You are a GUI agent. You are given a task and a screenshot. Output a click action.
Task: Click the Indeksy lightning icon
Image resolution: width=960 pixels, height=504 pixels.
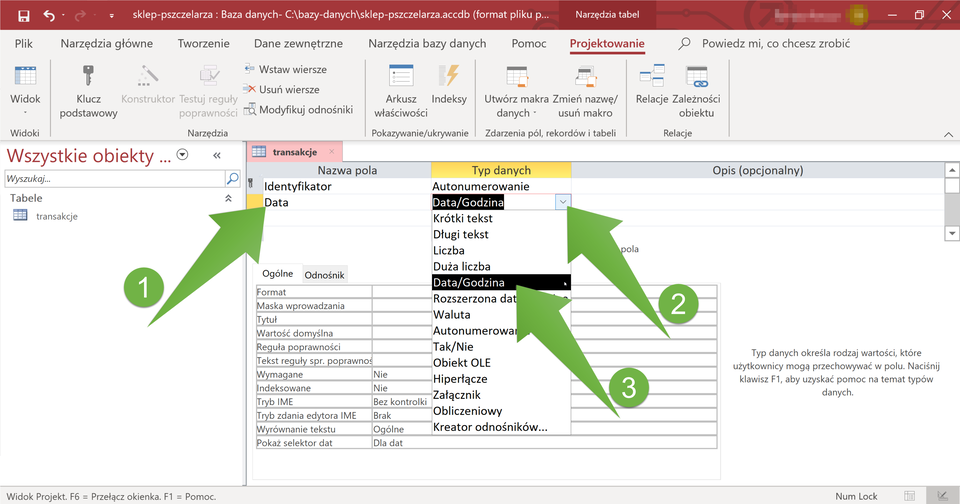click(x=449, y=78)
